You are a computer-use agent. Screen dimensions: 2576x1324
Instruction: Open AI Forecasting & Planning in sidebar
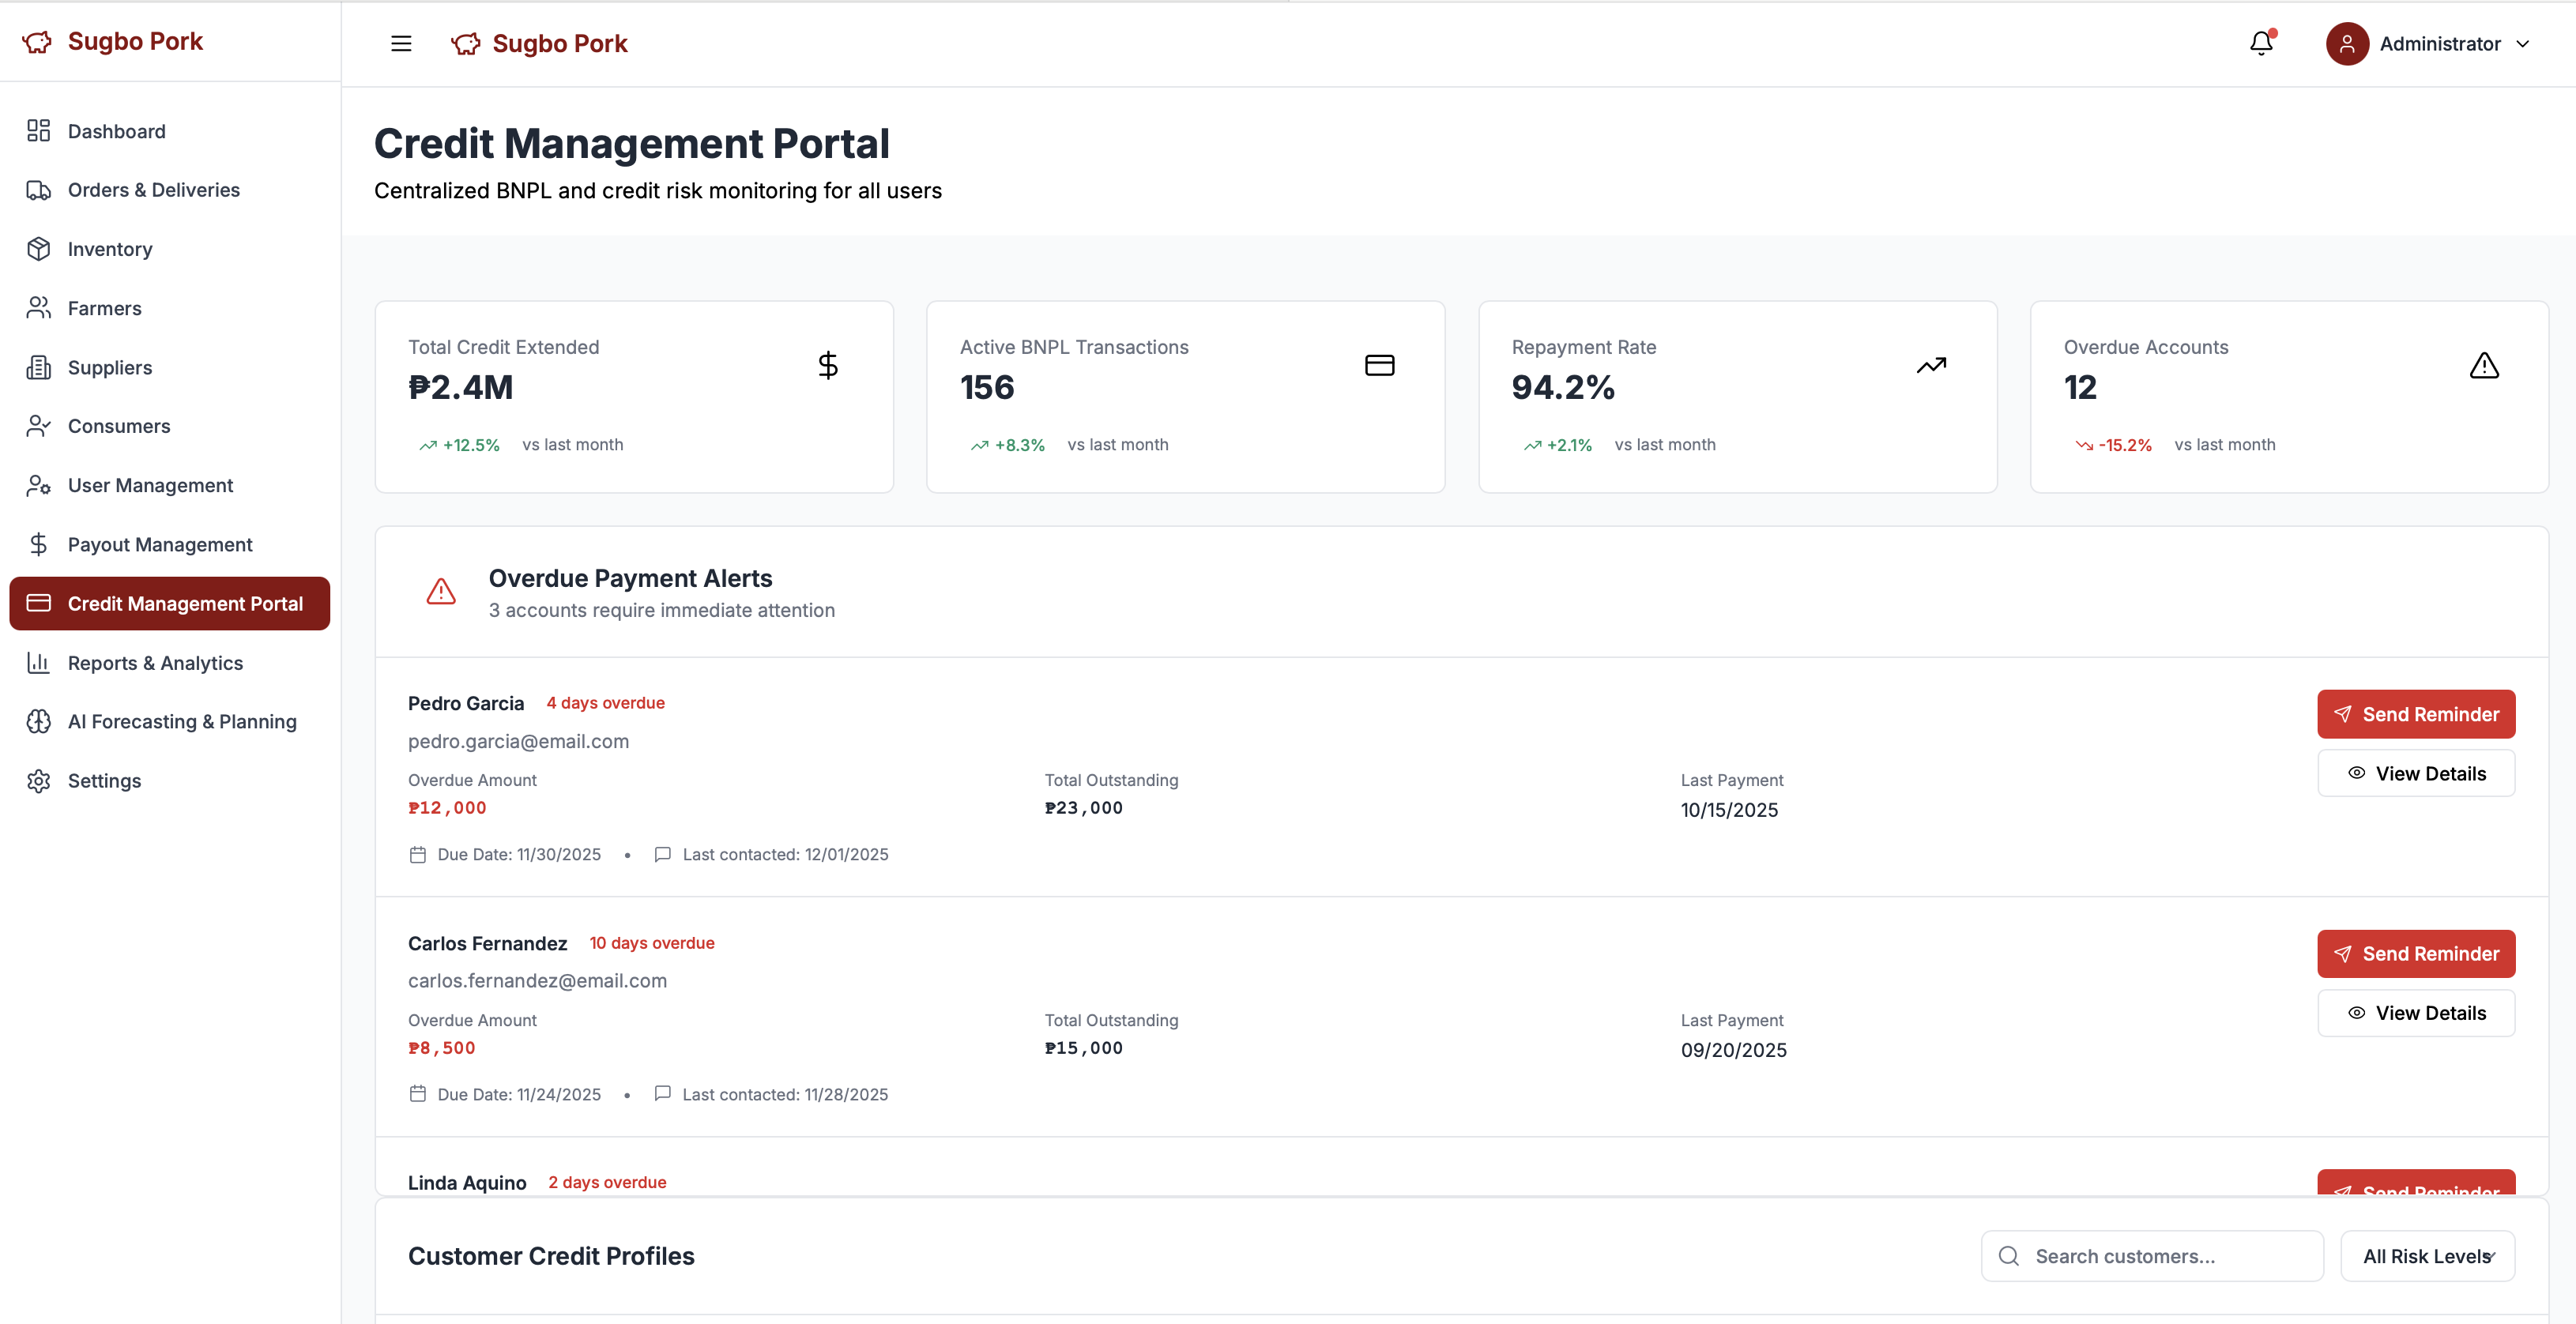pyautogui.click(x=182, y=721)
